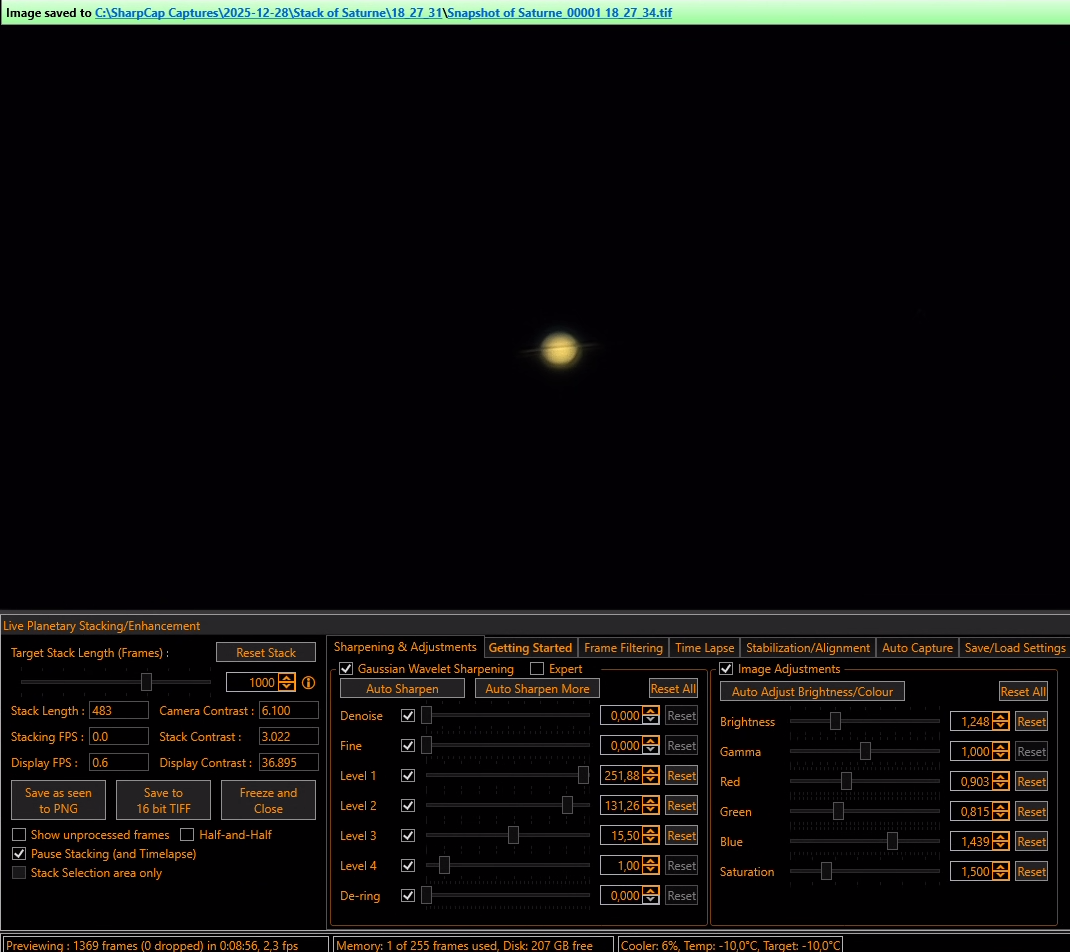The height and width of the screenshot is (952, 1070).
Task: Click the Auto Sharpen button
Action: (x=402, y=689)
